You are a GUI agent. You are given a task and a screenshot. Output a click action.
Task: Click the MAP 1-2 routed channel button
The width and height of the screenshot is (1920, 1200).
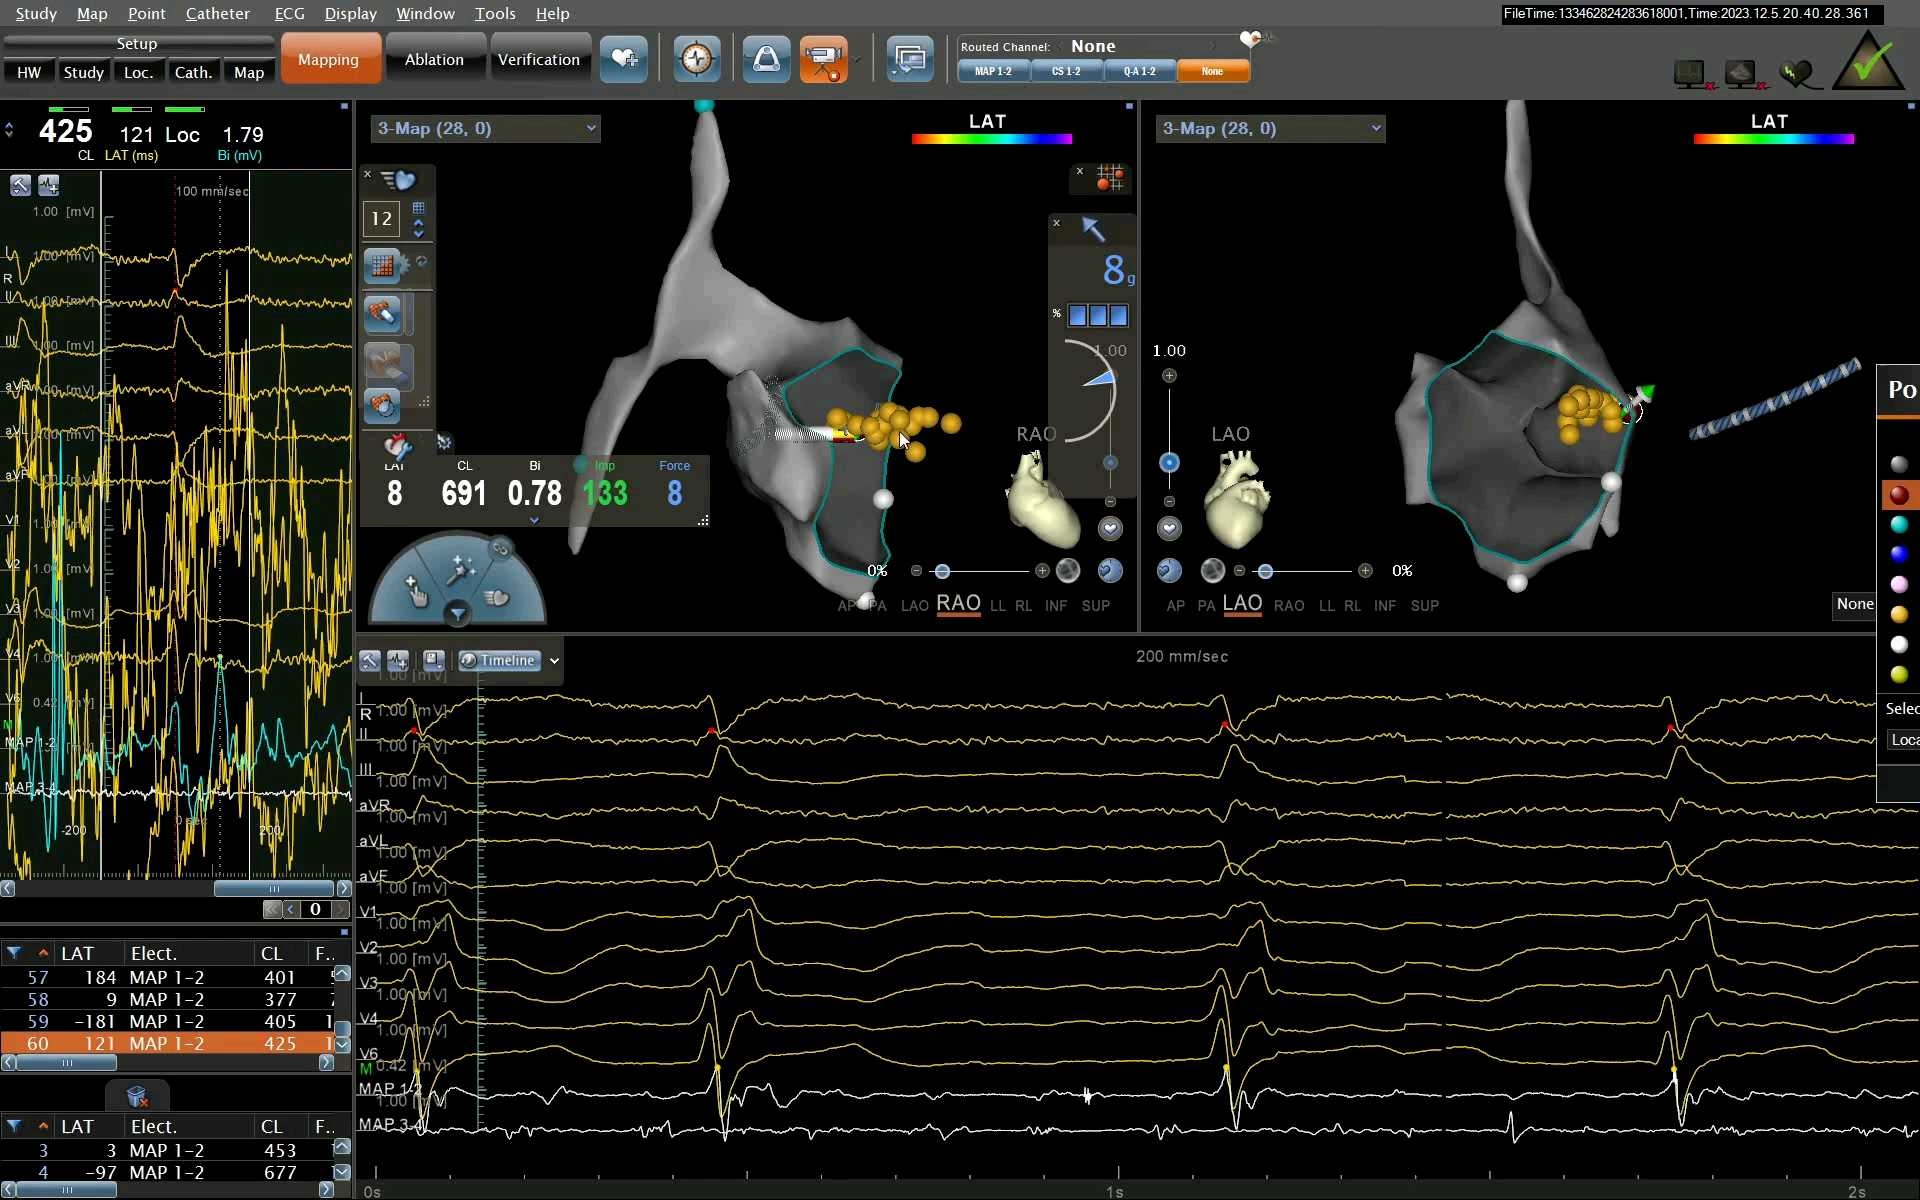pos(993,71)
